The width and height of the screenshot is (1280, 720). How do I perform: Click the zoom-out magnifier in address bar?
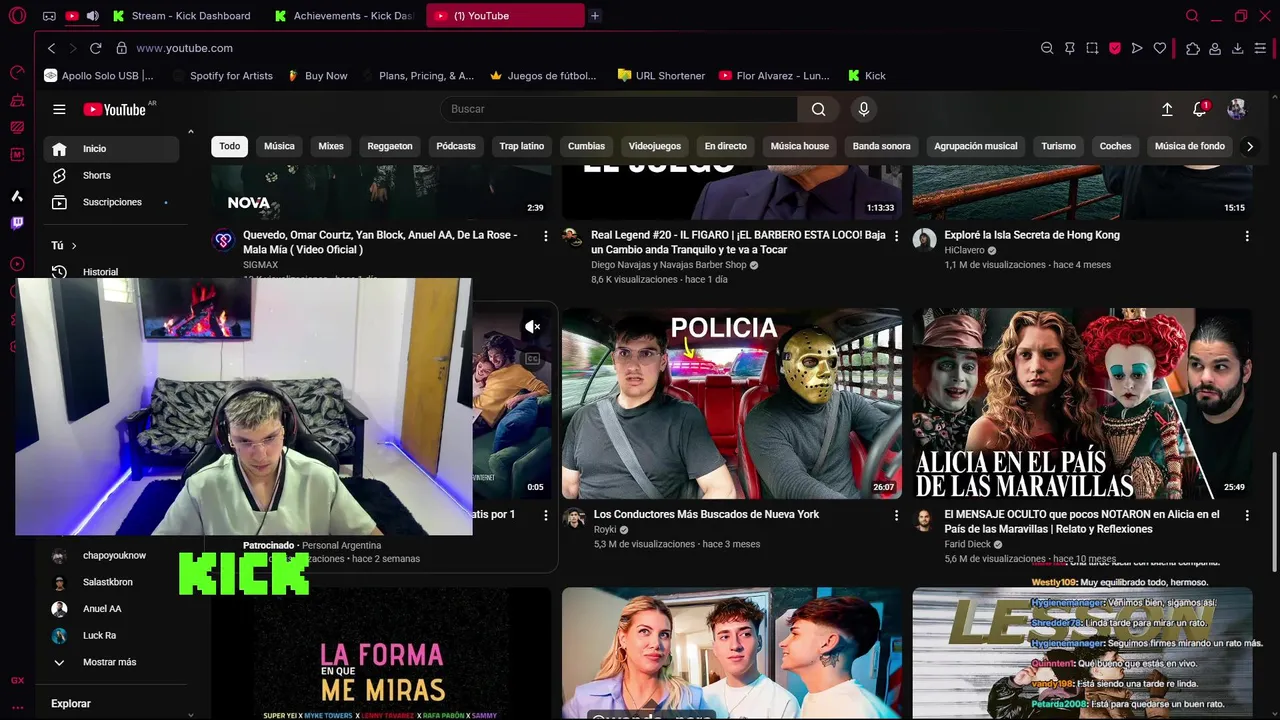[x=1047, y=48]
